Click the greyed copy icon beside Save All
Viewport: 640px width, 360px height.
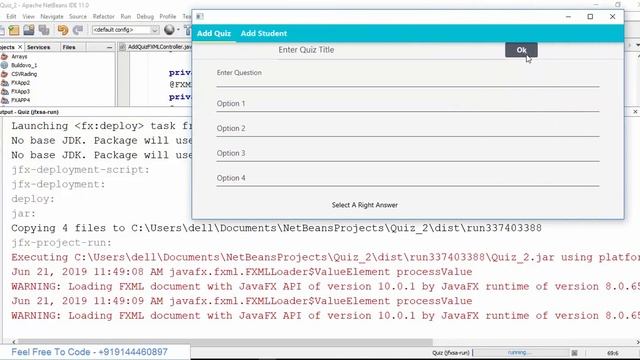point(44,30)
